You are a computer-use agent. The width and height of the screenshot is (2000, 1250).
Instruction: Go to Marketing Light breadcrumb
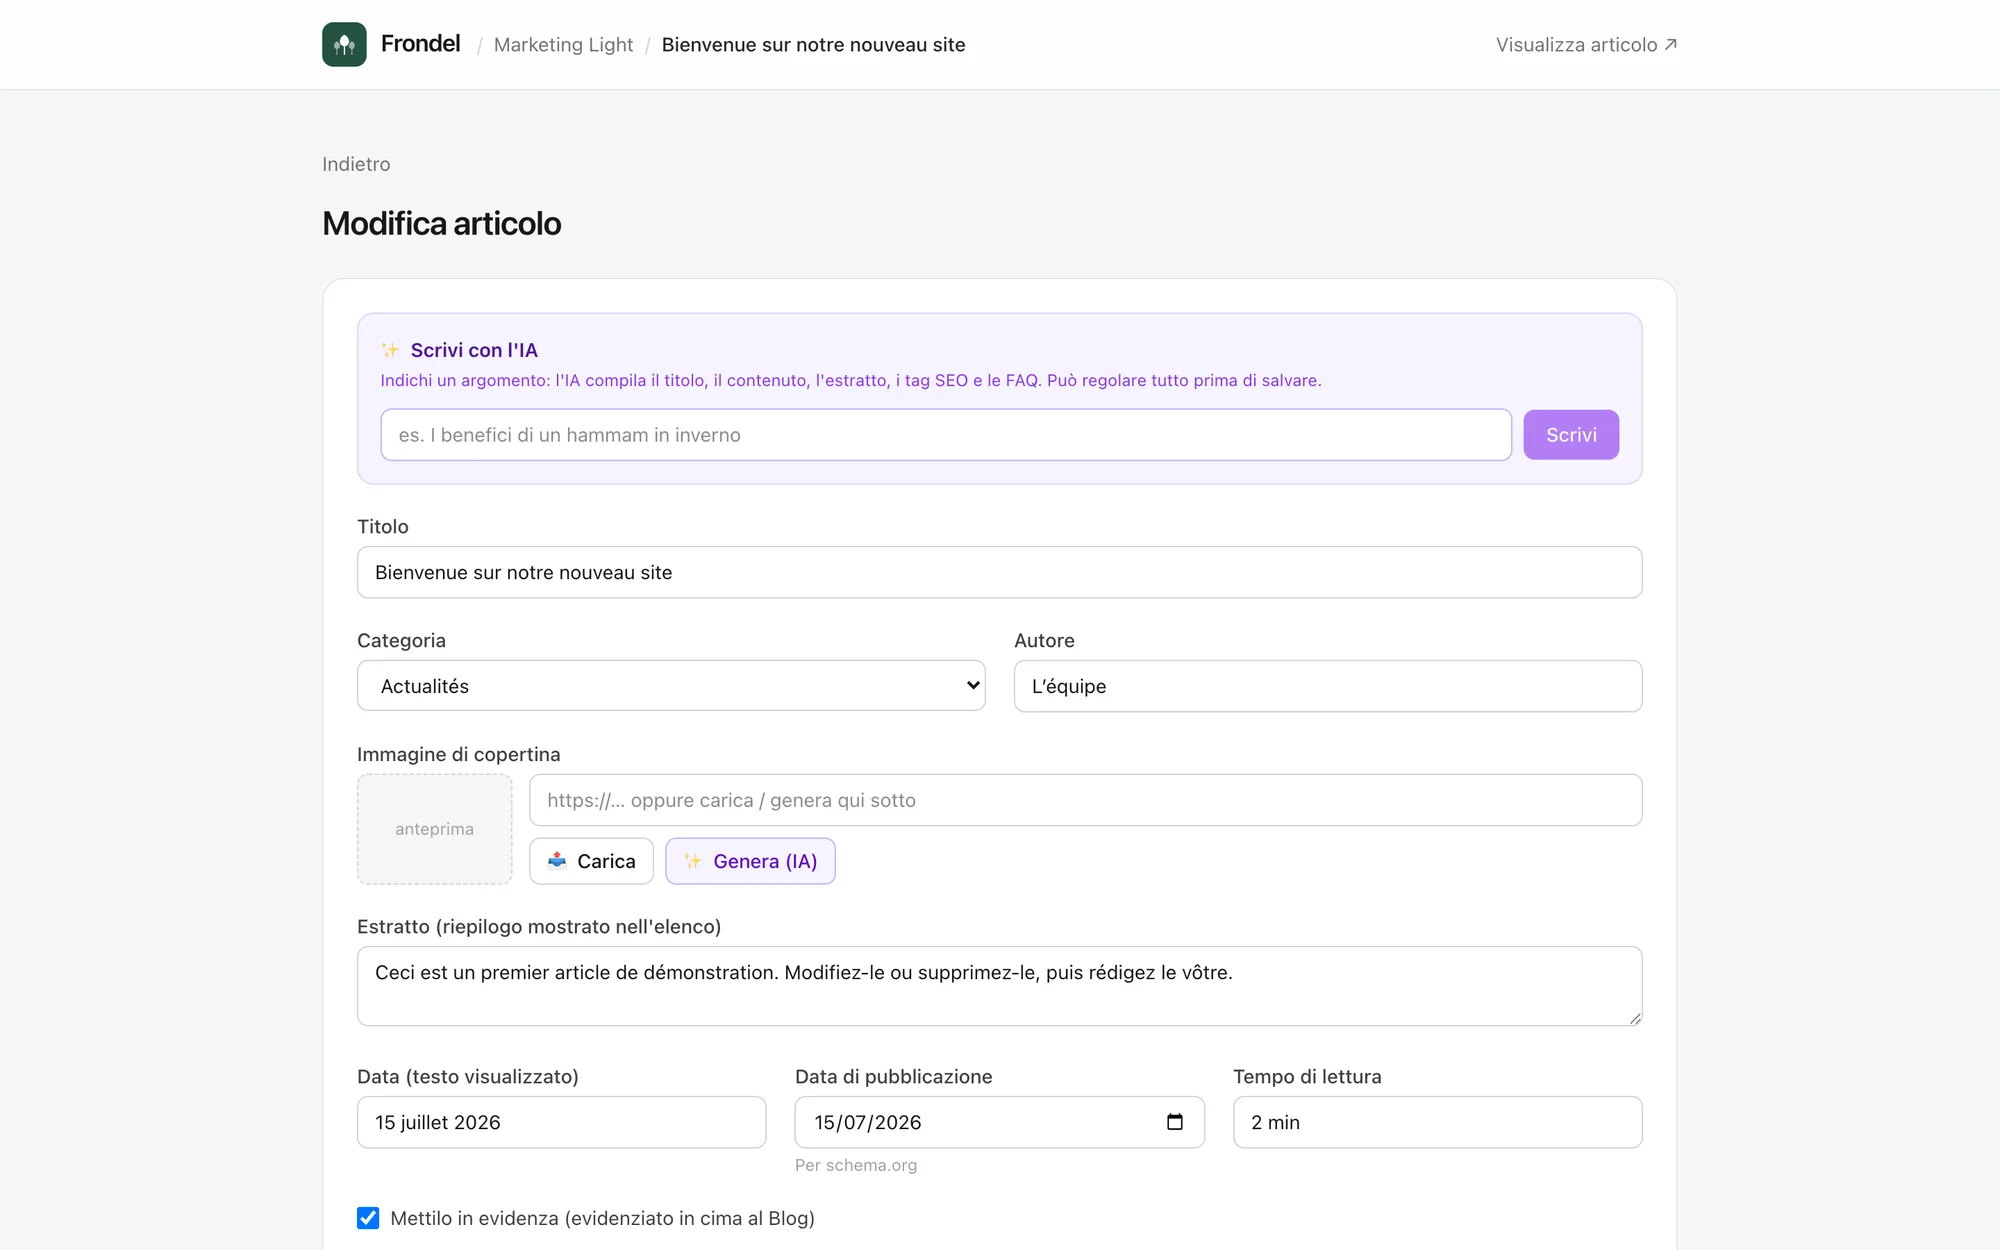(563, 45)
